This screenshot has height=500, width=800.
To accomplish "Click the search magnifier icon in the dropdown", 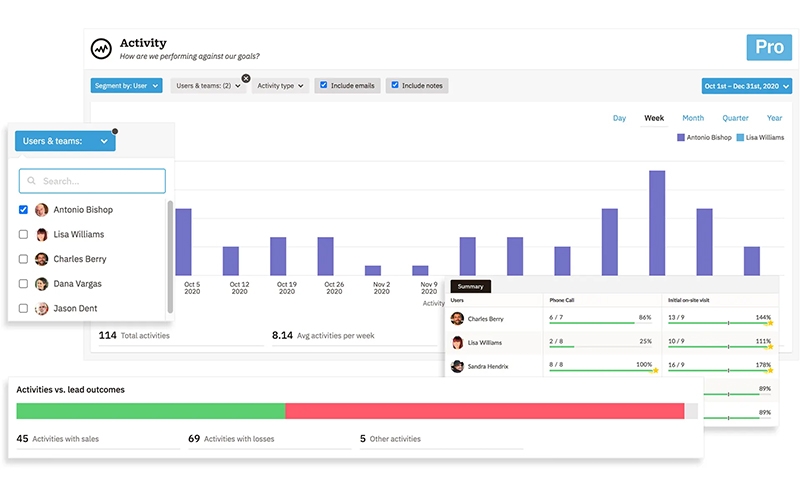I will 31,181.
